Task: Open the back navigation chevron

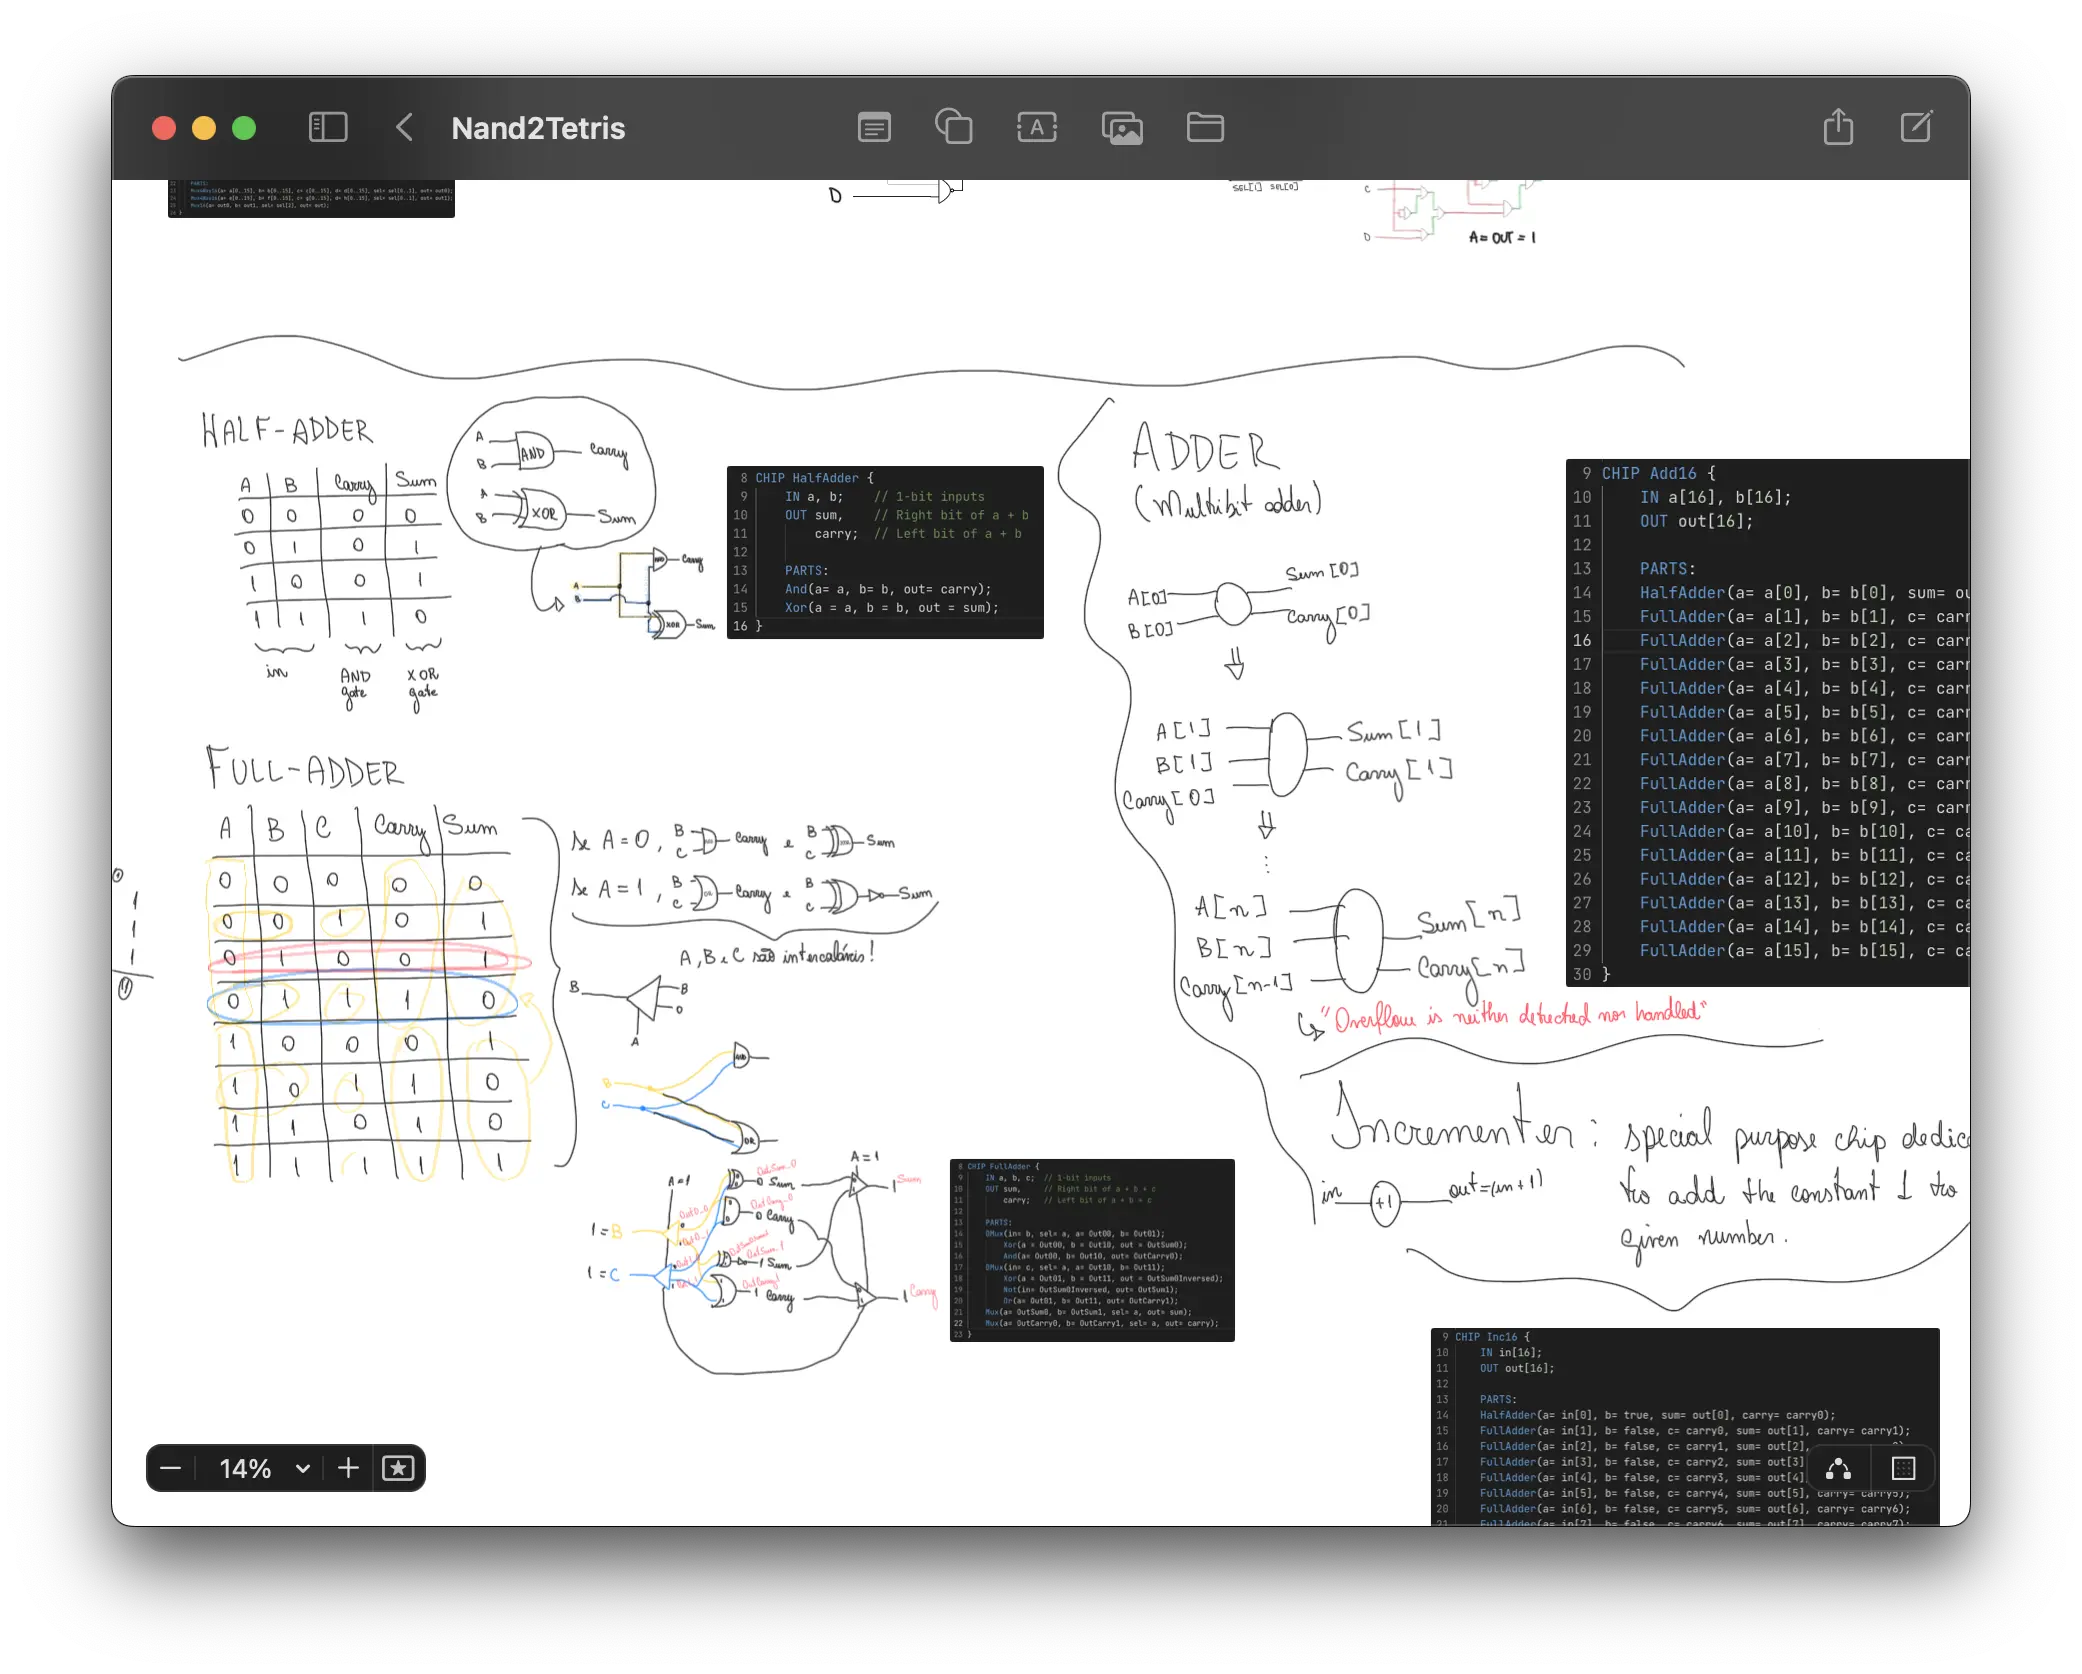Action: pyautogui.click(x=404, y=128)
